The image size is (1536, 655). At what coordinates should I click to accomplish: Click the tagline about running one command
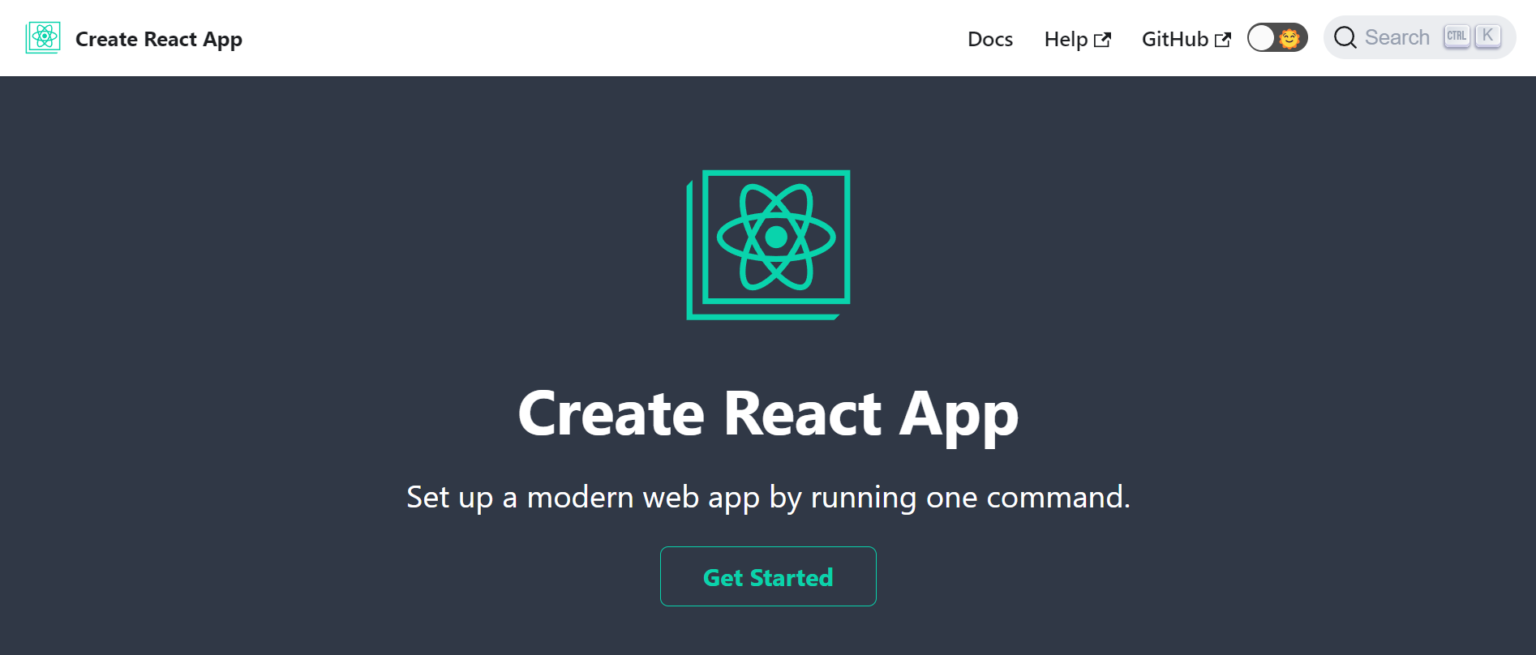(x=768, y=497)
